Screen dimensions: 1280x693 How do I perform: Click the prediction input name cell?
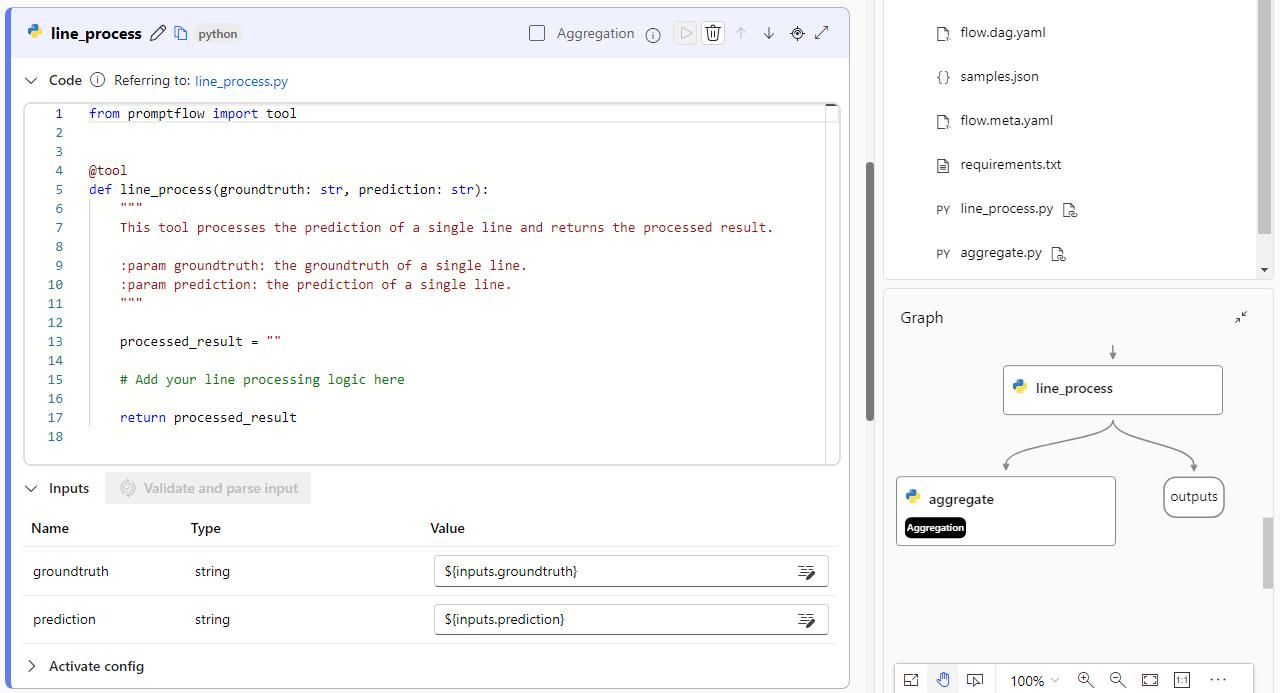click(65, 620)
